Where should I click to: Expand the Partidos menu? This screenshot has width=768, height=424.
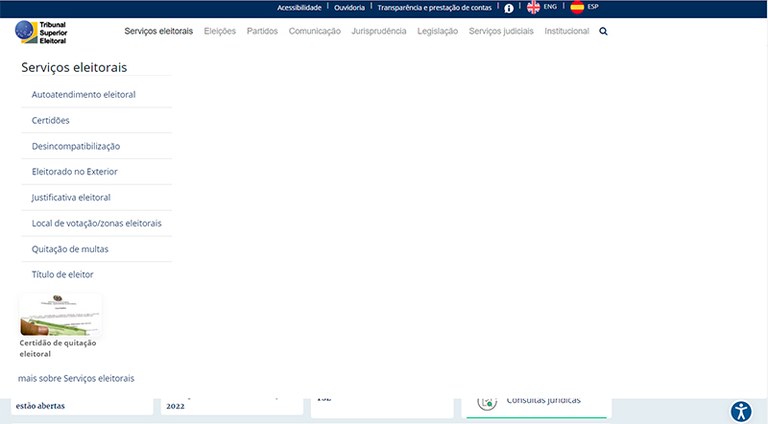tap(262, 31)
